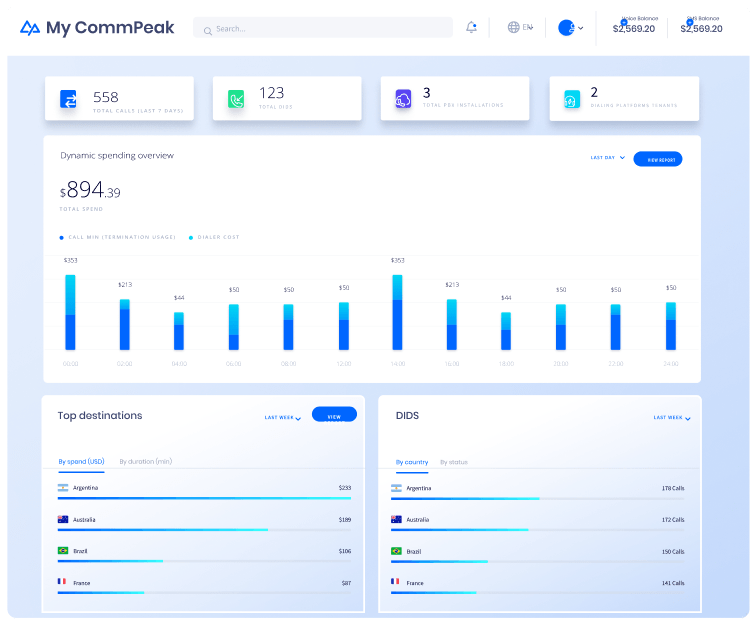750x620 pixels.
Task: Click France flag in DIDS panel
Action: pos(395,581)
